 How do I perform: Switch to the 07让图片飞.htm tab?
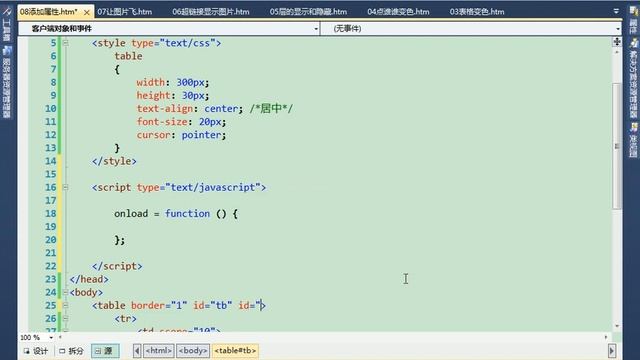click(x=124, y=12)
